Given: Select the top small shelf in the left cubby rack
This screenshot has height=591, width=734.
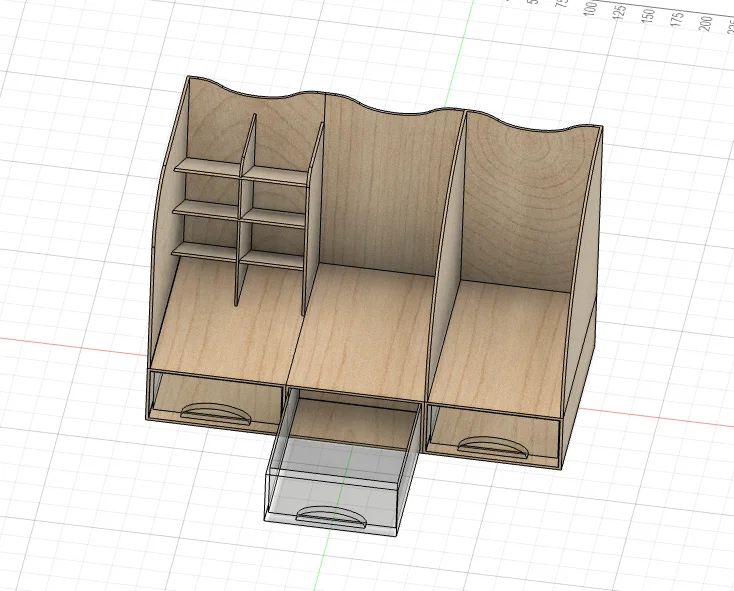Looking at the screenshot, I should (240, 171).
